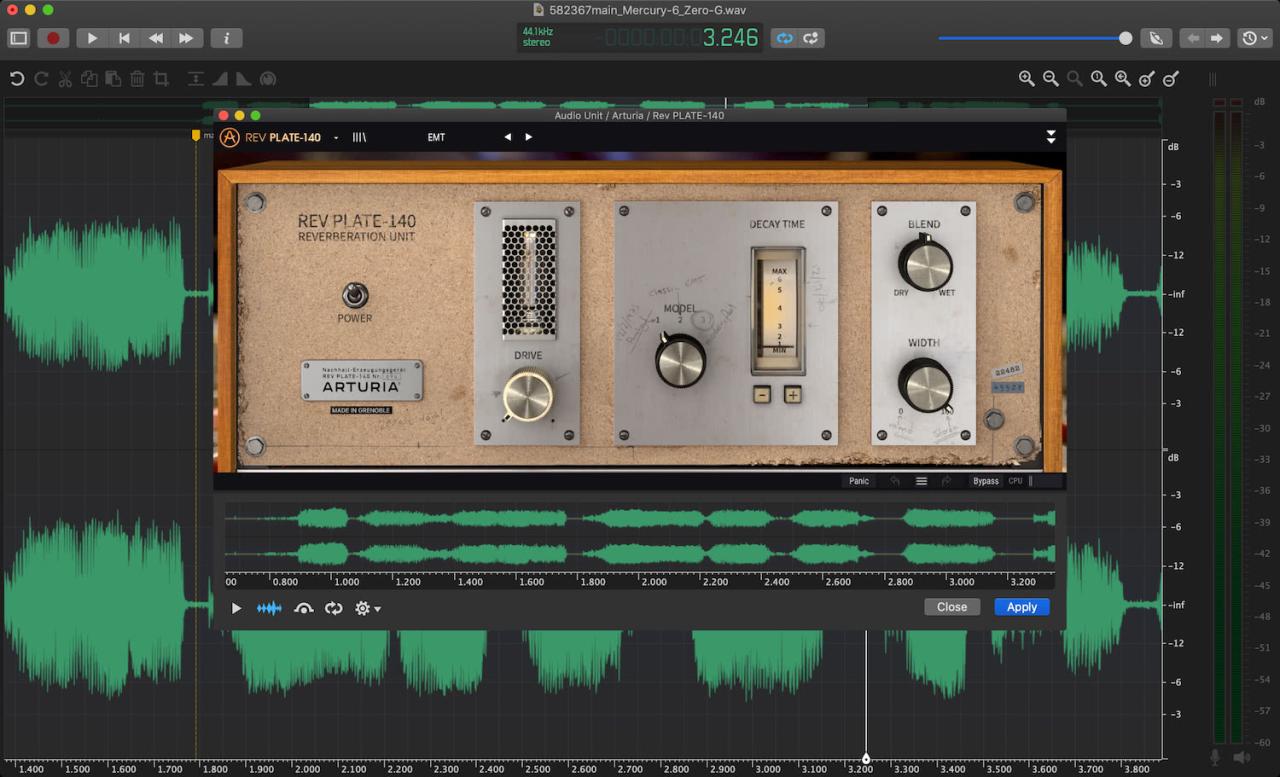Open the history clock dropdown
This screenshot has height=777, width=1280.
click(1255, 38)
